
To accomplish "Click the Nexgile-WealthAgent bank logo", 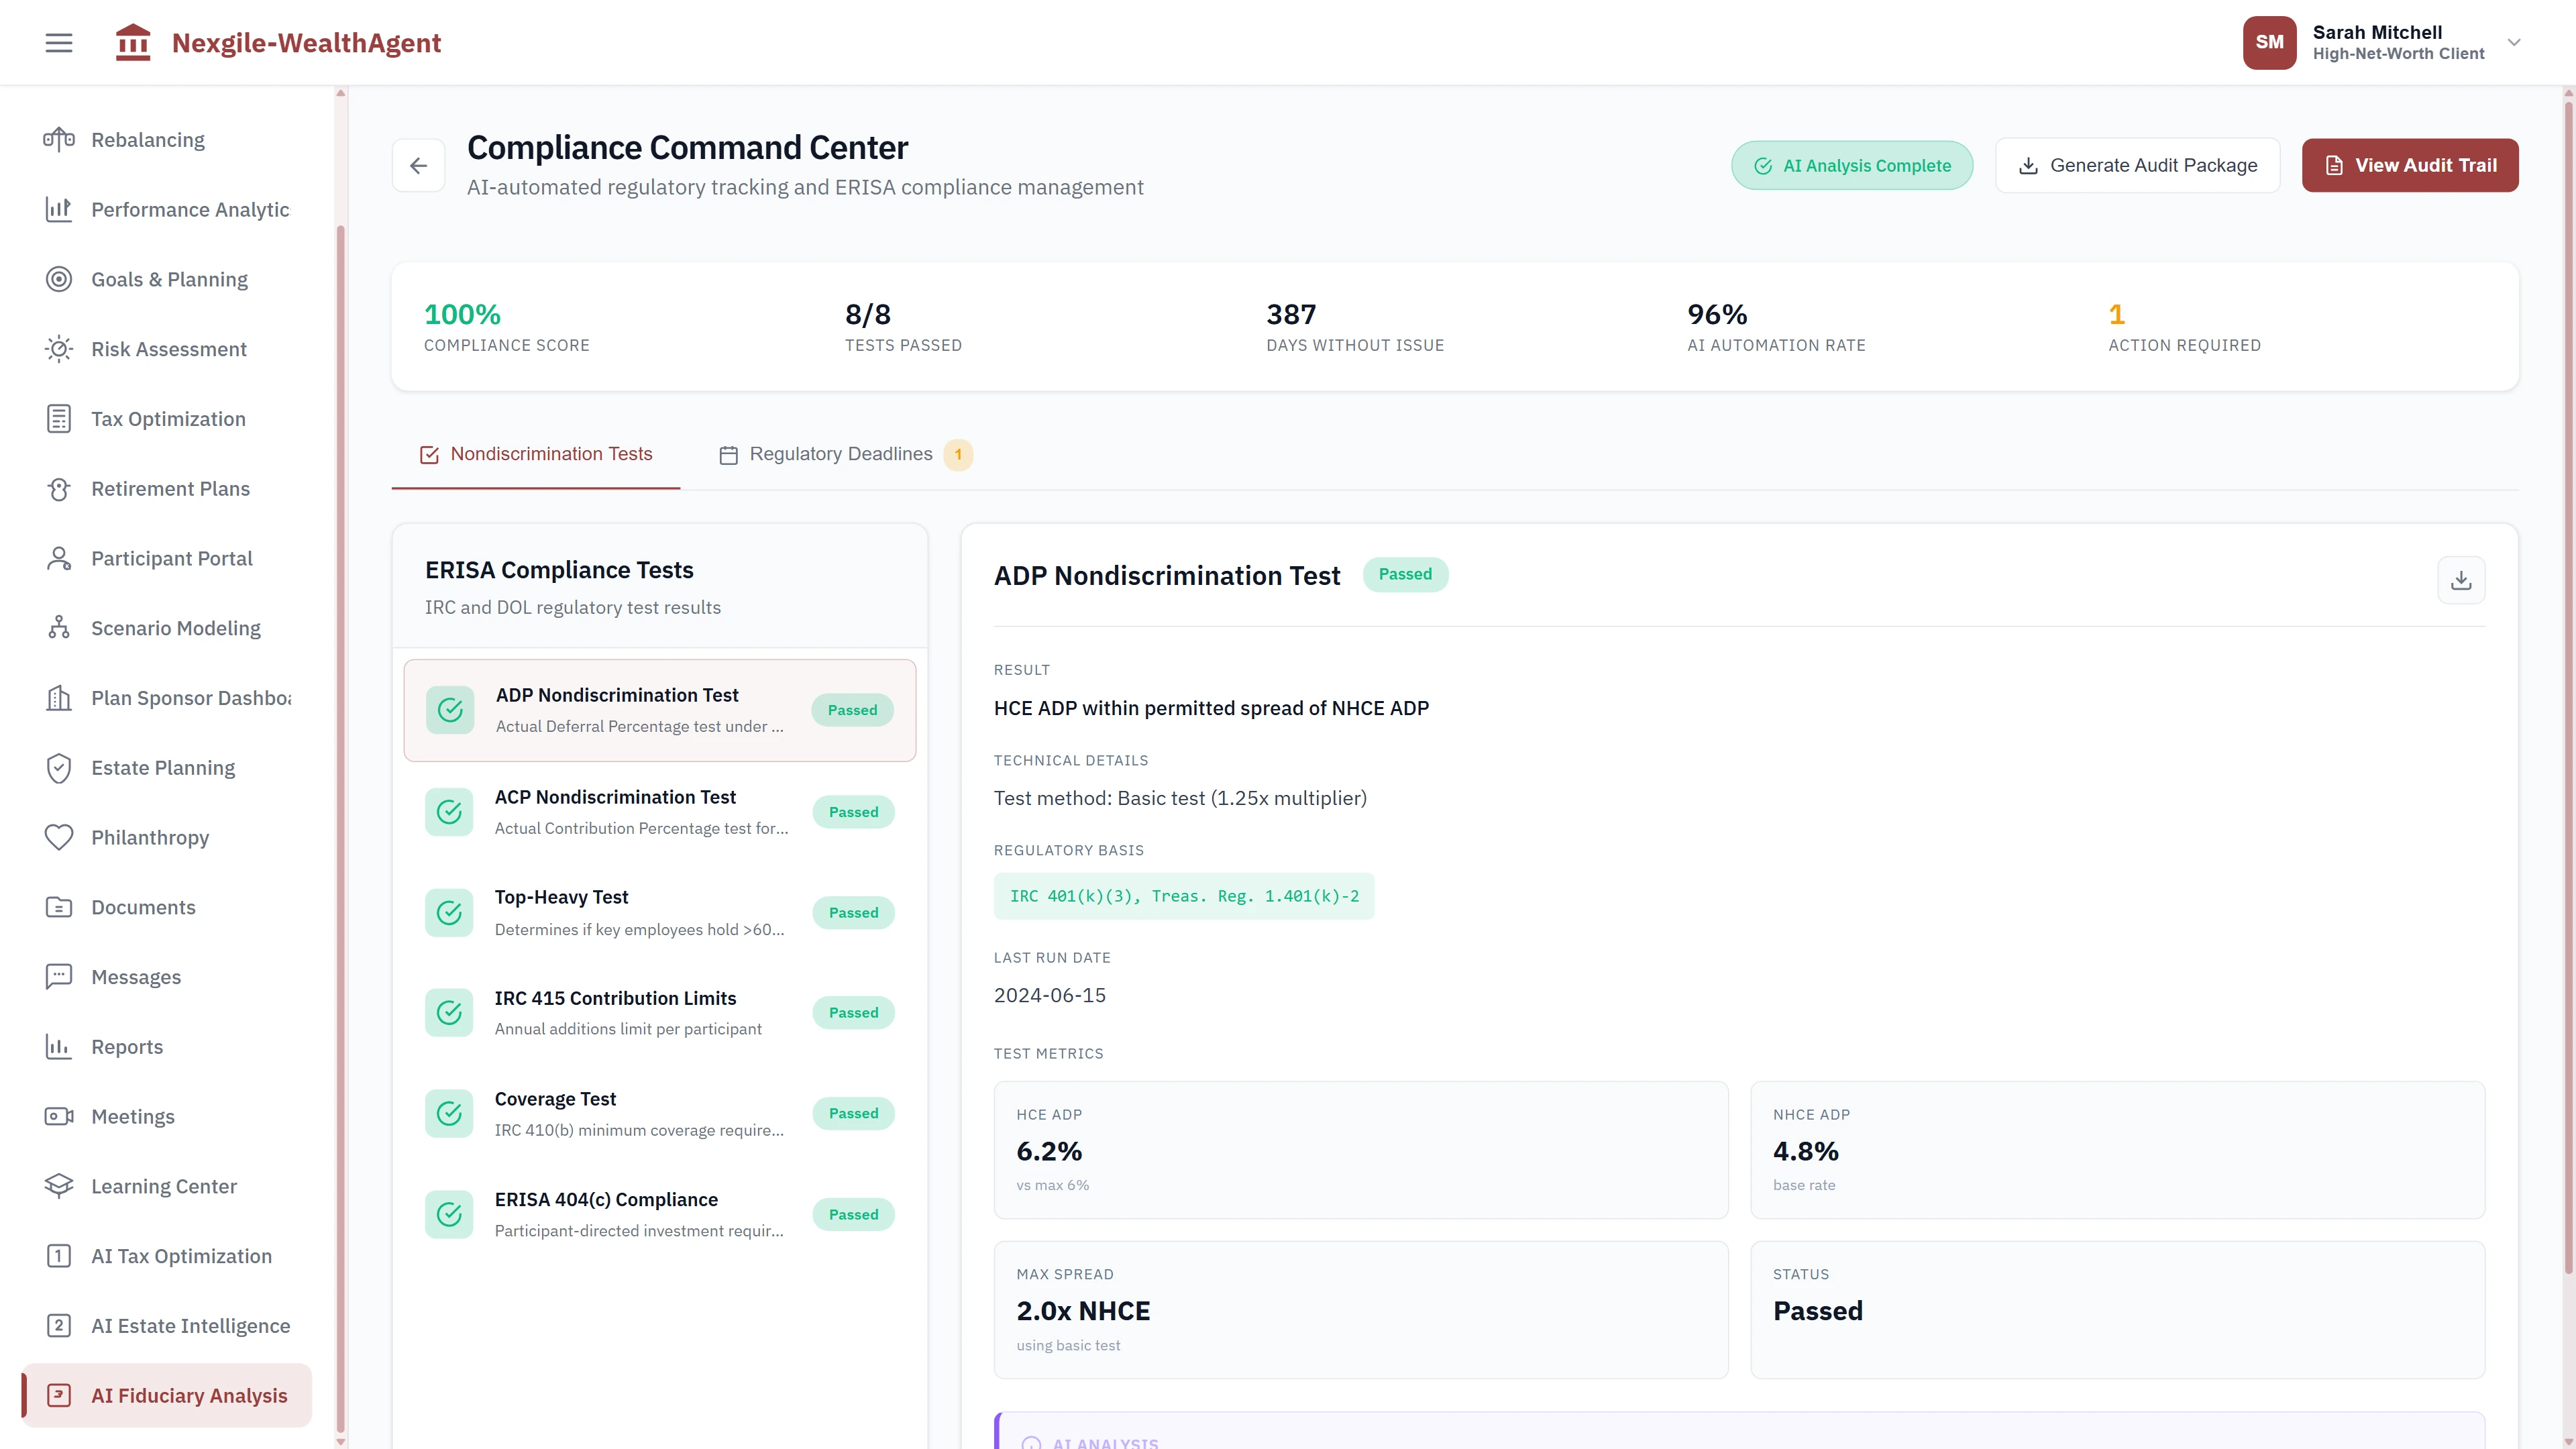I will pos(133,42).
